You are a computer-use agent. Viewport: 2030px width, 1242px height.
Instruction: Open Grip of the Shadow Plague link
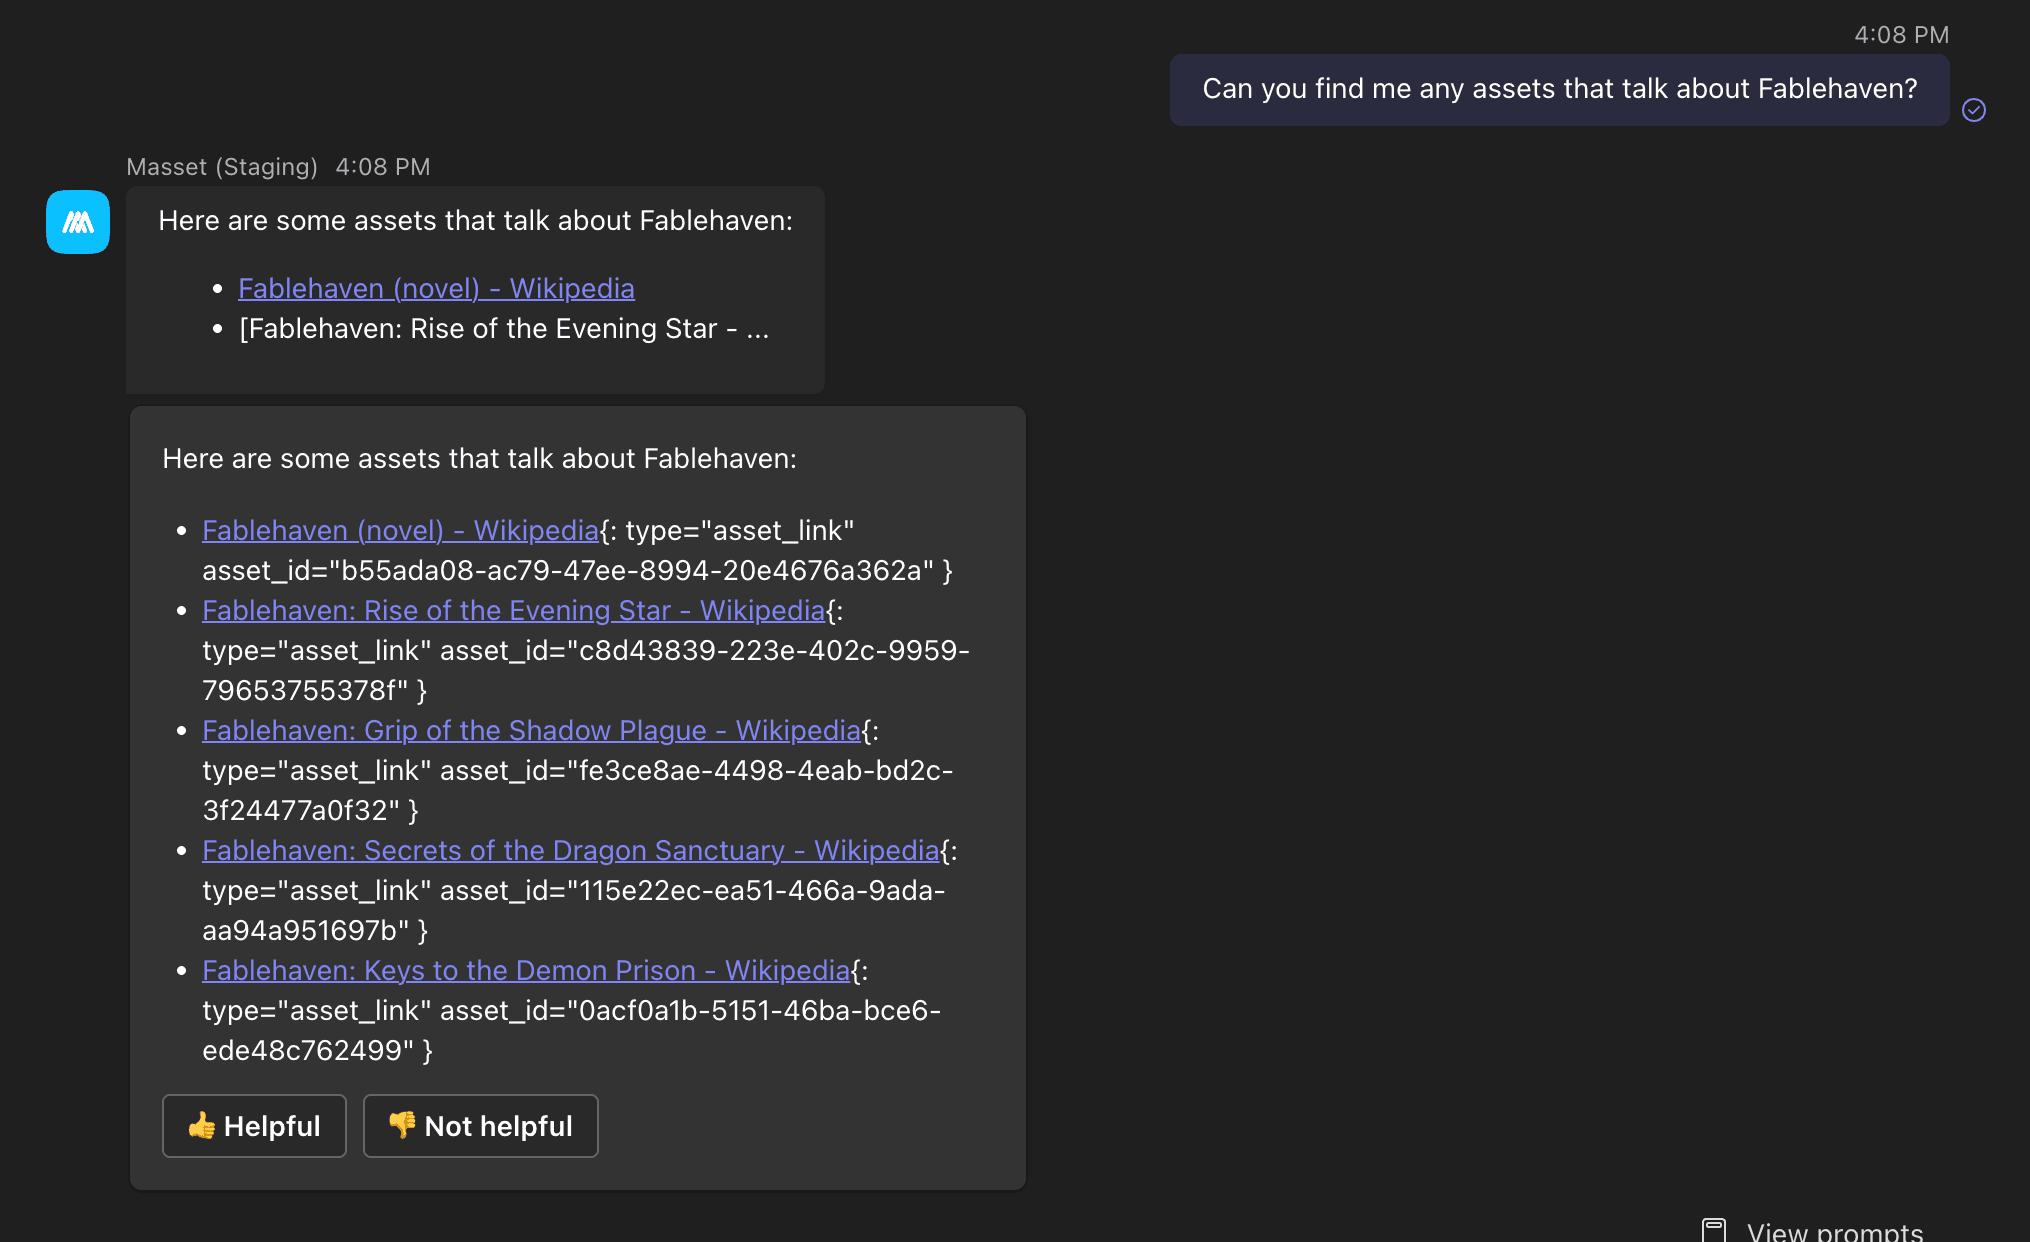(x=531, y=730)
